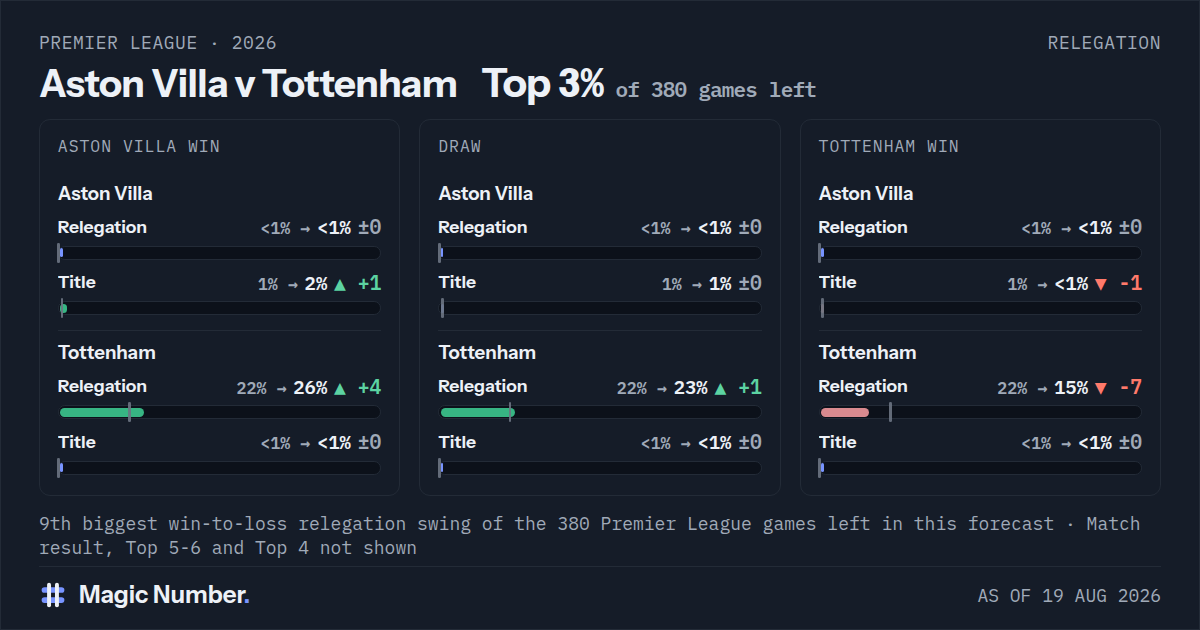The height and width of the screenshot is (630, 1200).
Task: Click green up arrow beside Tottenham 26% relegation
Action: tap(340, 388)
